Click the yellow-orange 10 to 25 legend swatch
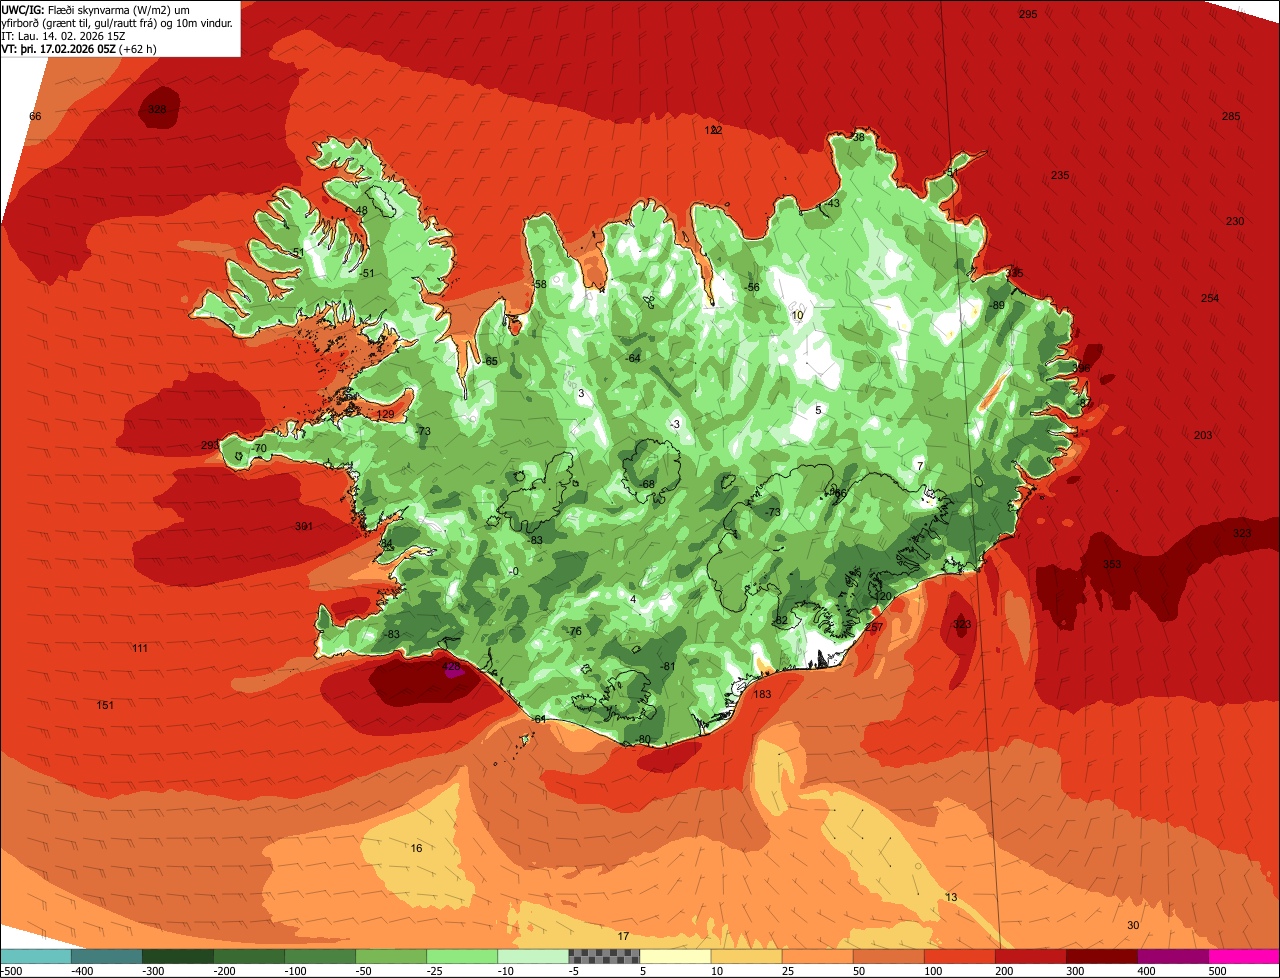The width and height of the screenshot is (1280, 978). 745,956
